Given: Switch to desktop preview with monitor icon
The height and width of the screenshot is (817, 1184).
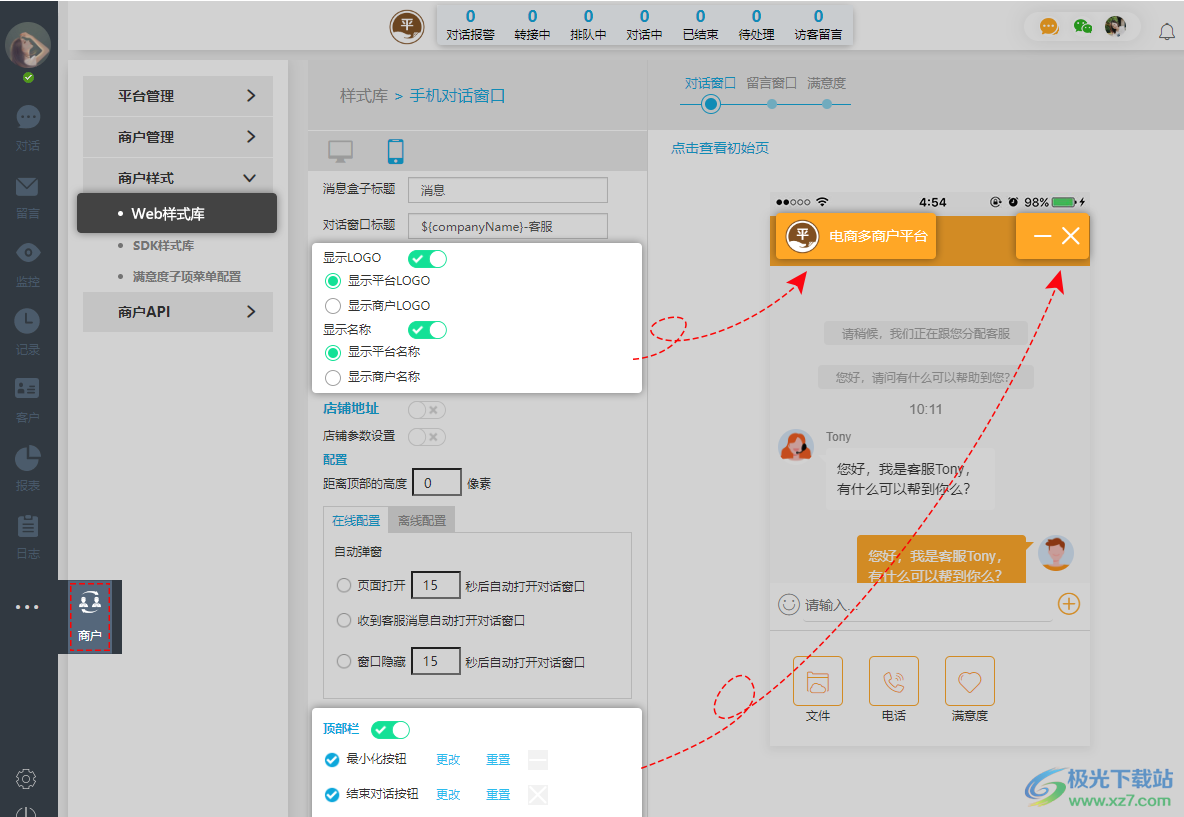Looking at the screenshot, I should click(340, 150).
